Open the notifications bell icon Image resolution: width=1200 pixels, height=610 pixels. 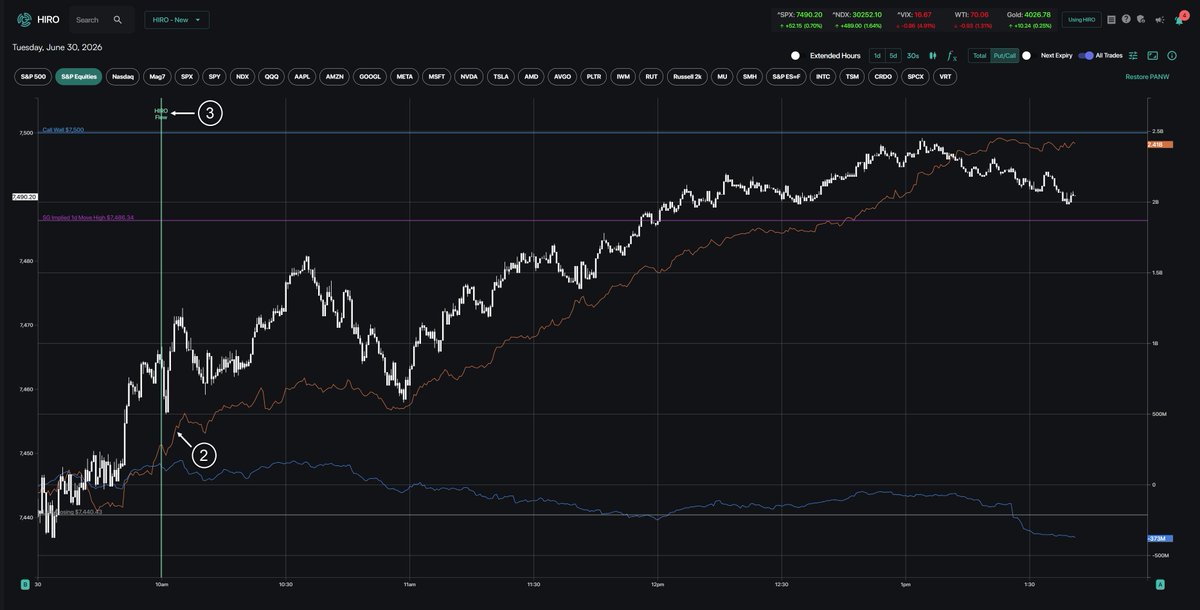click(1179, 19)
